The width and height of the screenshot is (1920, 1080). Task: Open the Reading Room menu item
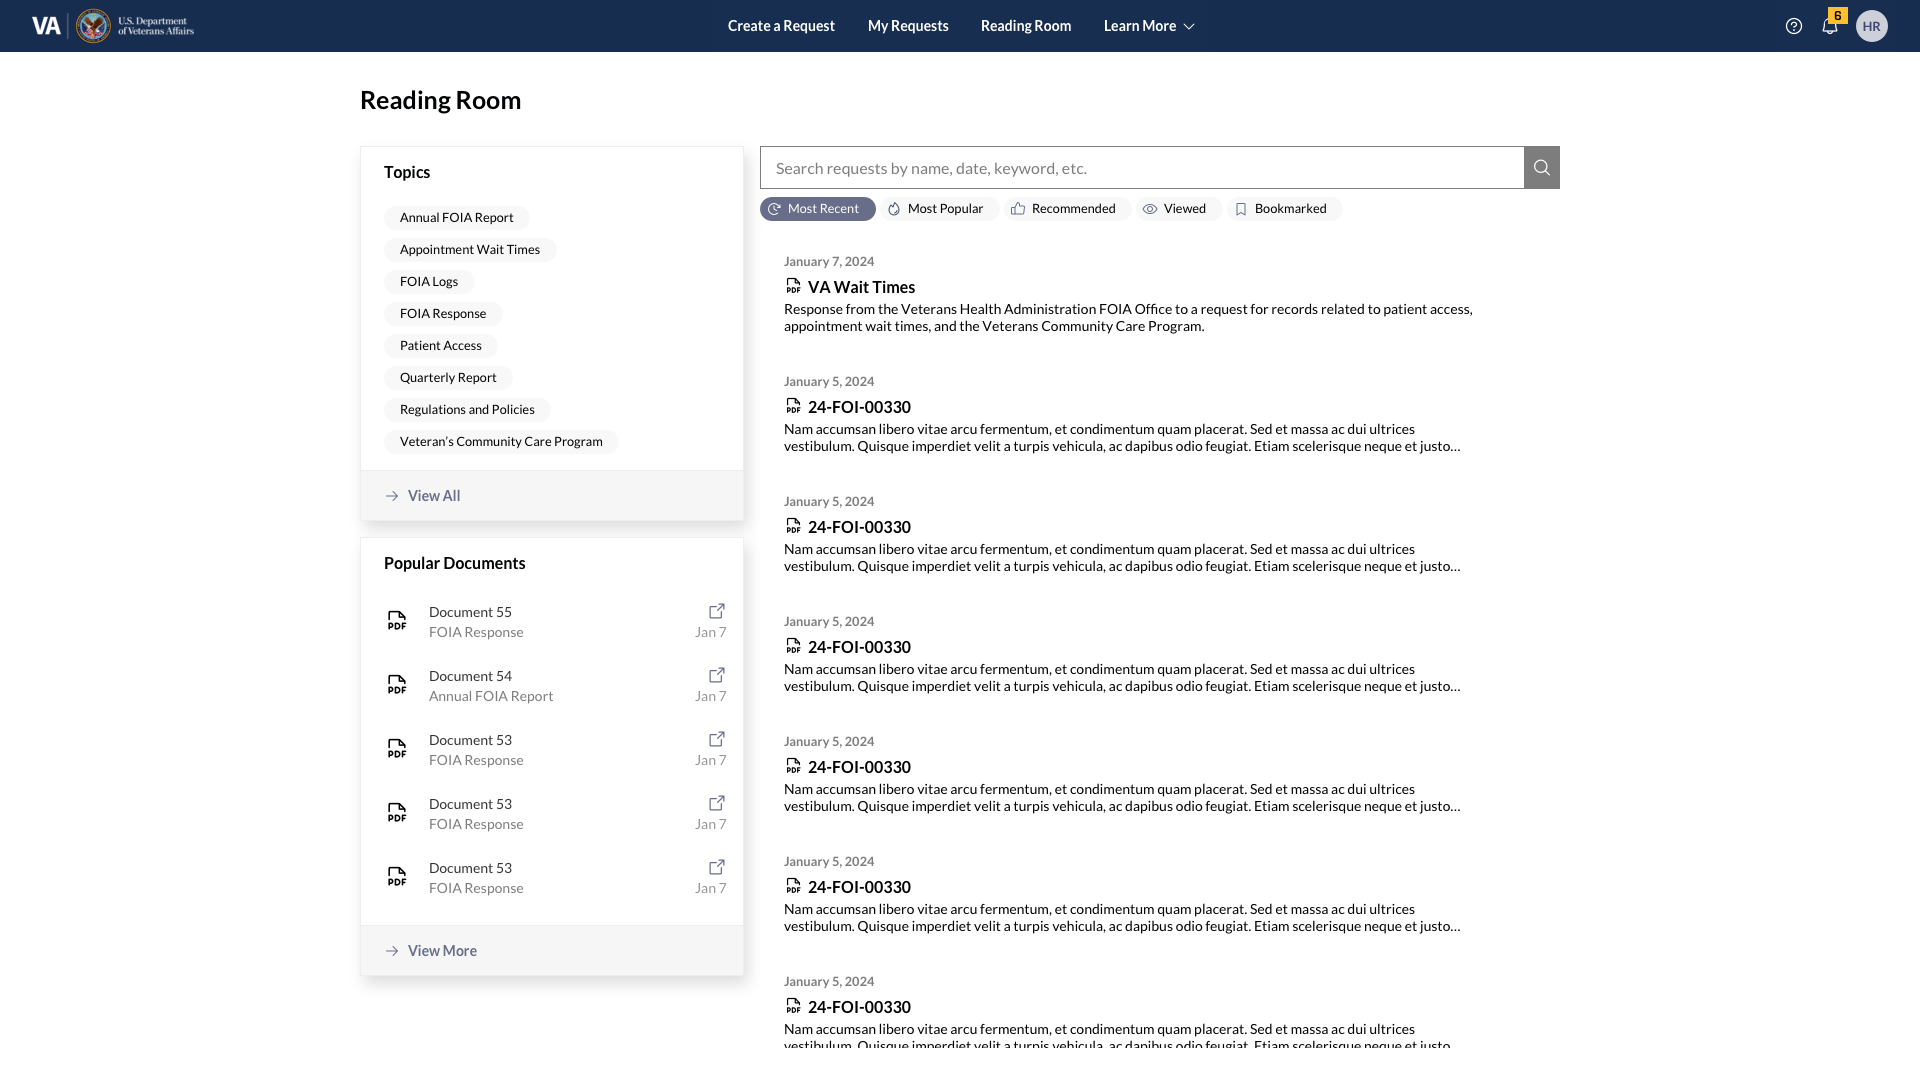click(1025, 26)
